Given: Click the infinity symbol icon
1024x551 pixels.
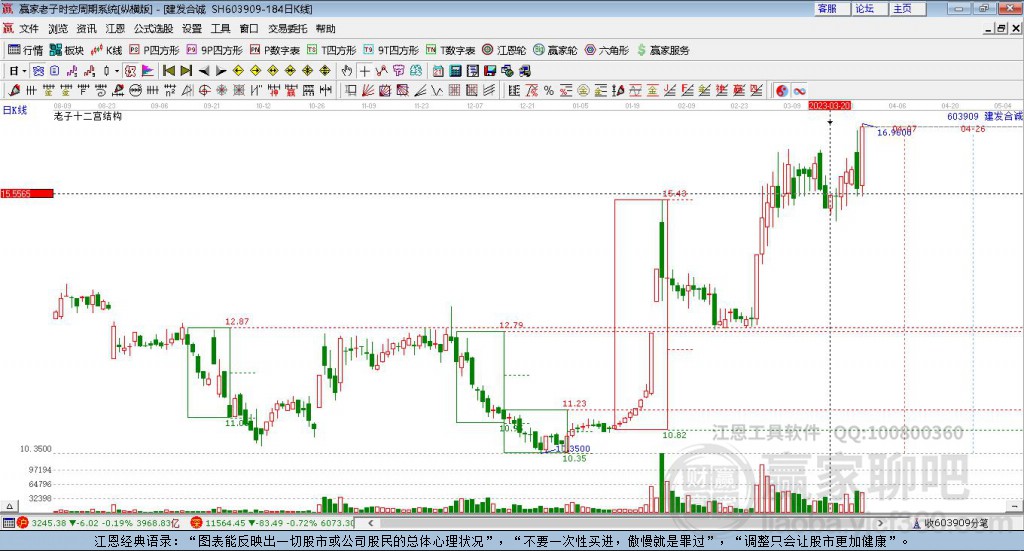Looking at the screenshot, I should click(799, 90).
